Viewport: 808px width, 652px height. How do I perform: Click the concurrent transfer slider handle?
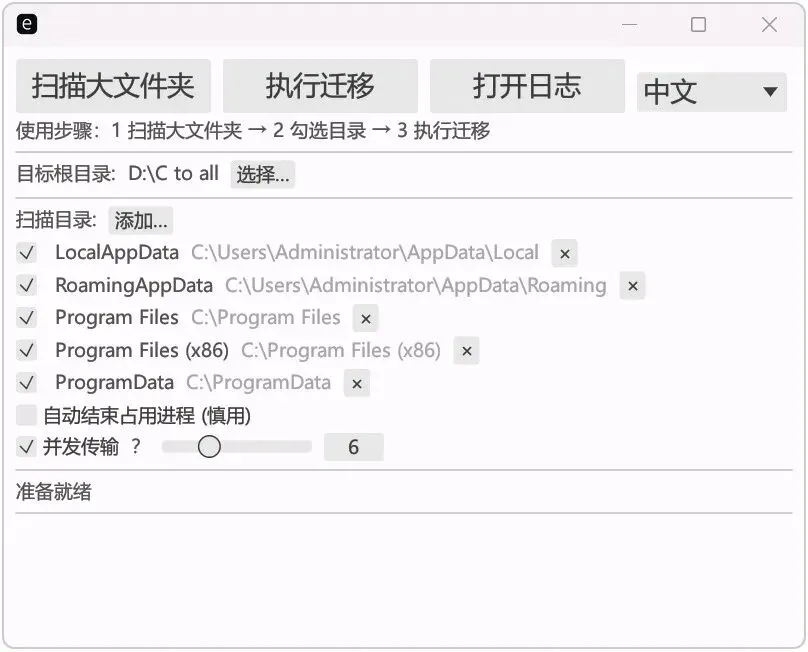209,446
